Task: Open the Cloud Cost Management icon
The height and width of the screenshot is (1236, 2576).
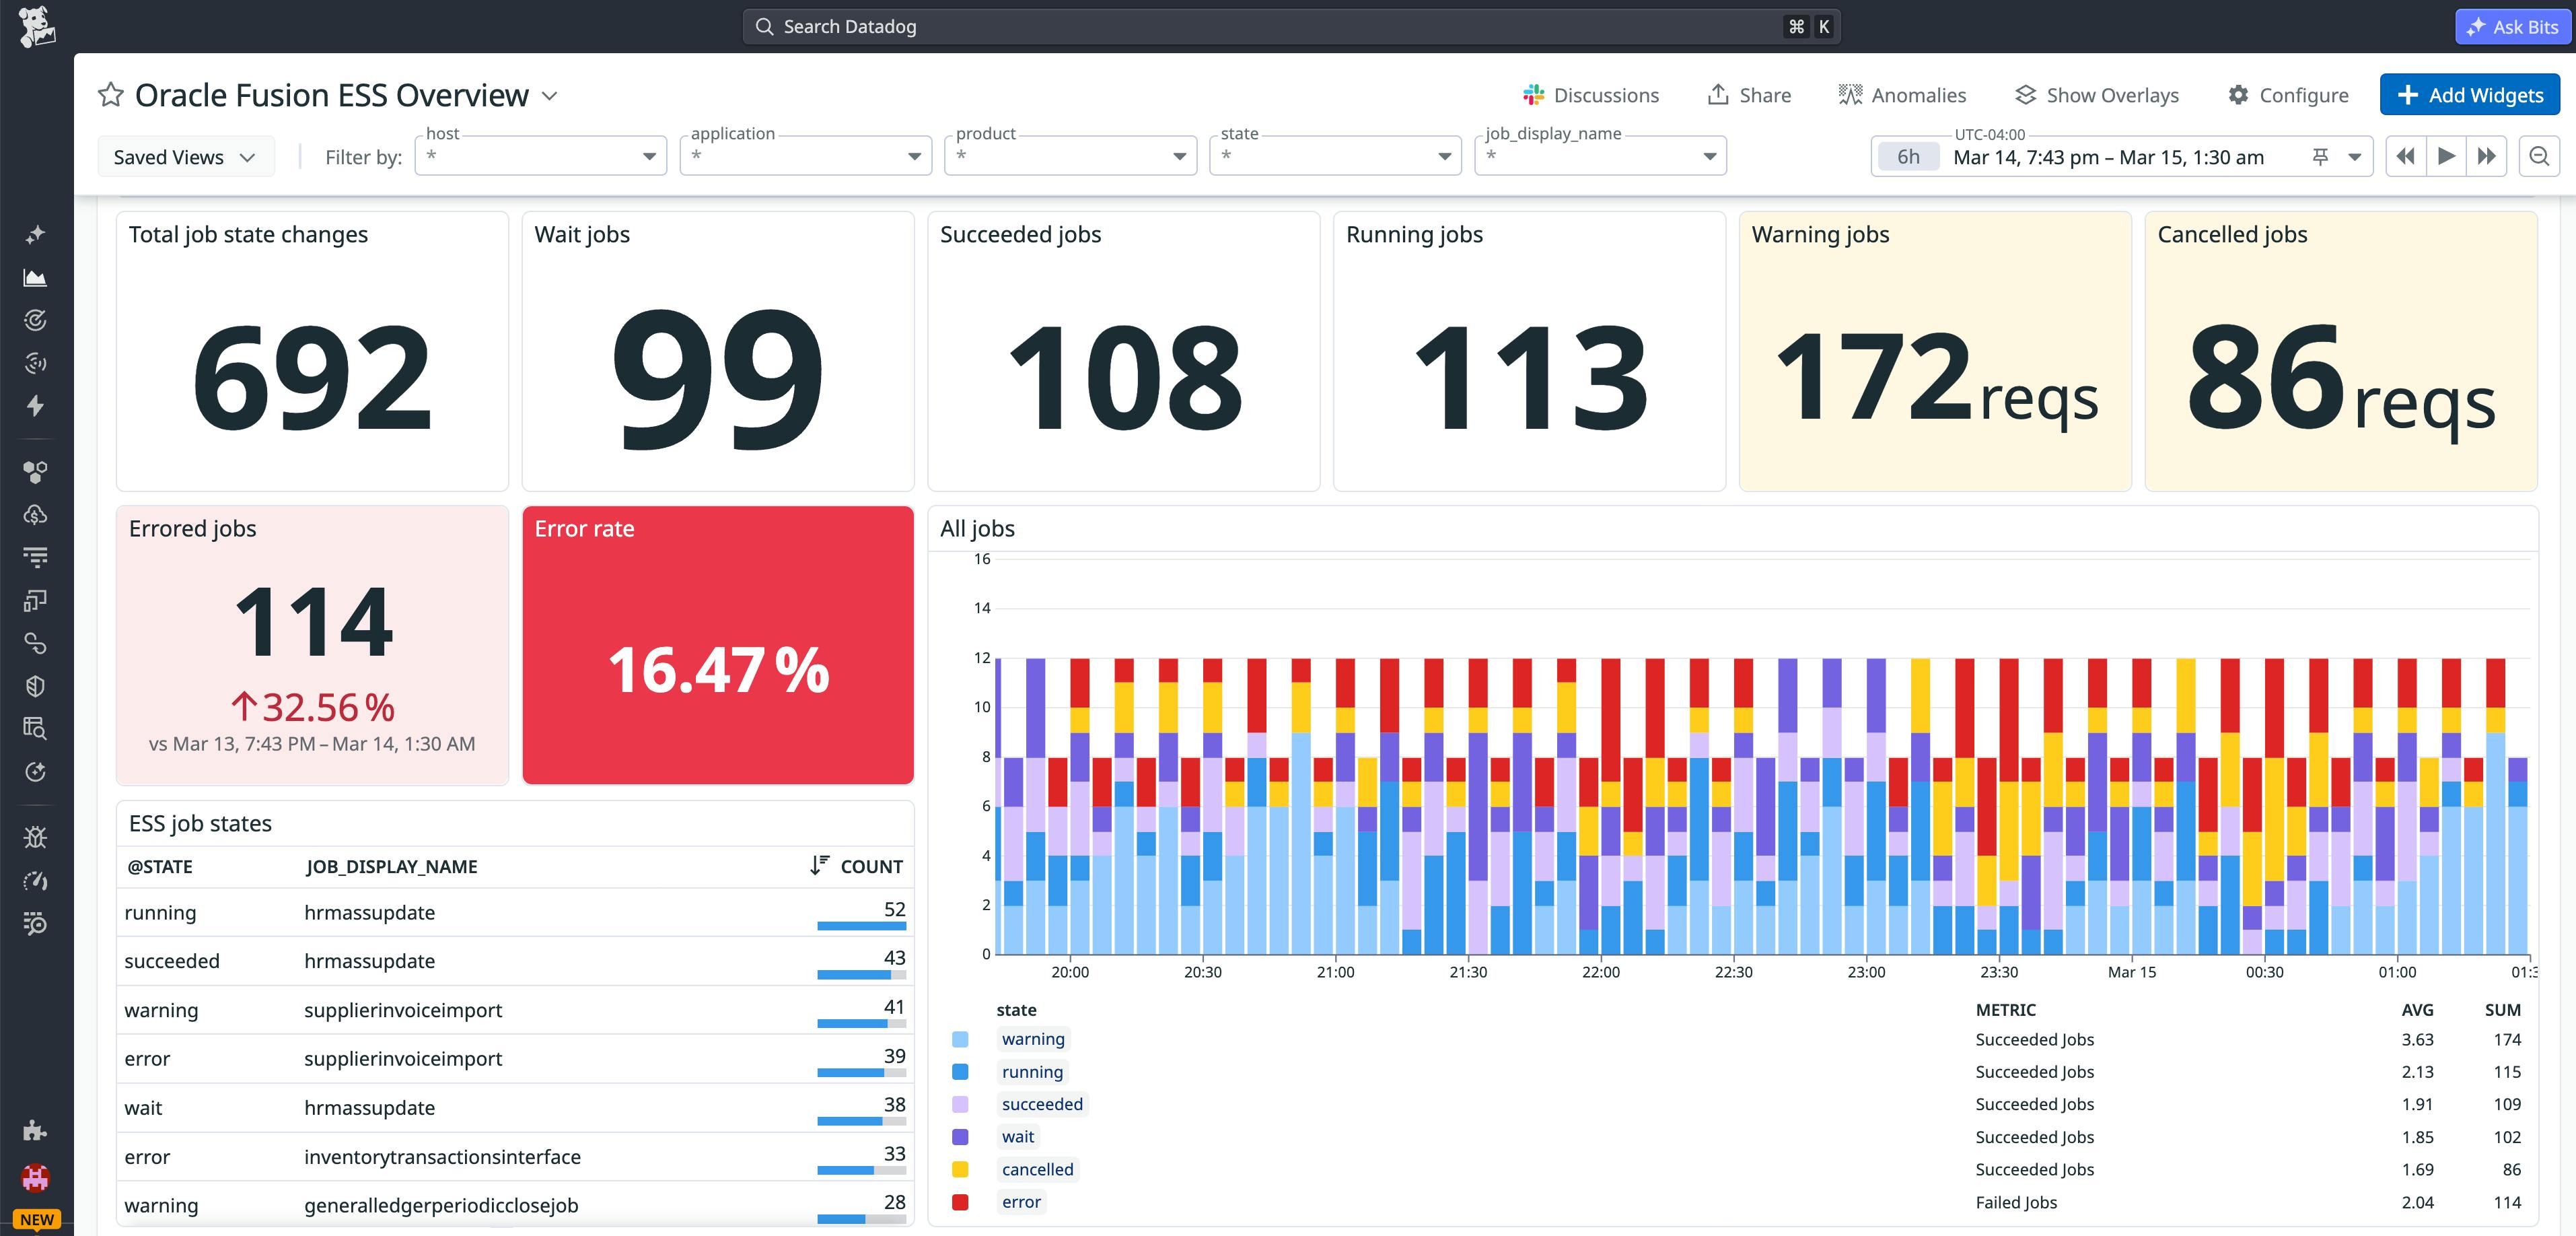Action: click(36, 515)
